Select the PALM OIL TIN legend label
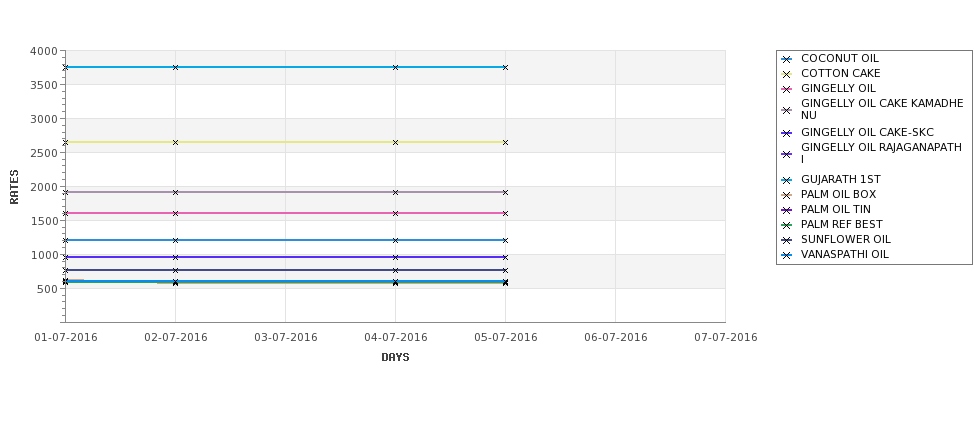This screenshot has height=429, width=975. 836,210
